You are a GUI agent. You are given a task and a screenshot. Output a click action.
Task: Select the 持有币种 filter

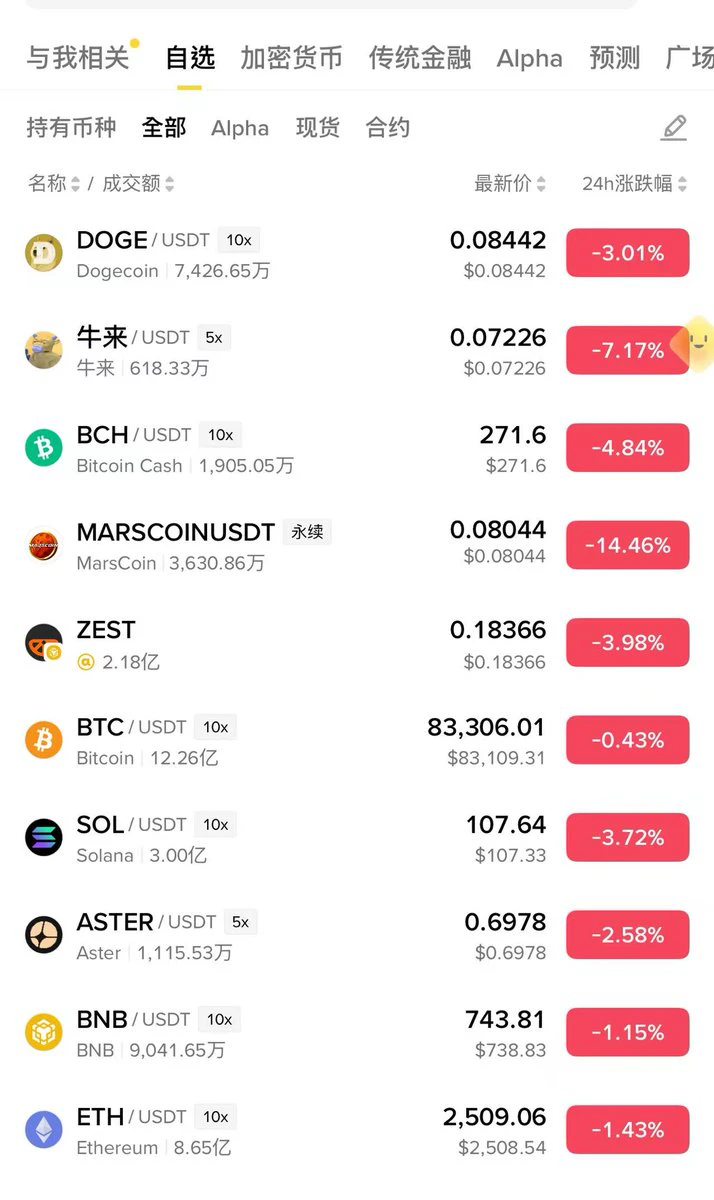click(71, 128)
